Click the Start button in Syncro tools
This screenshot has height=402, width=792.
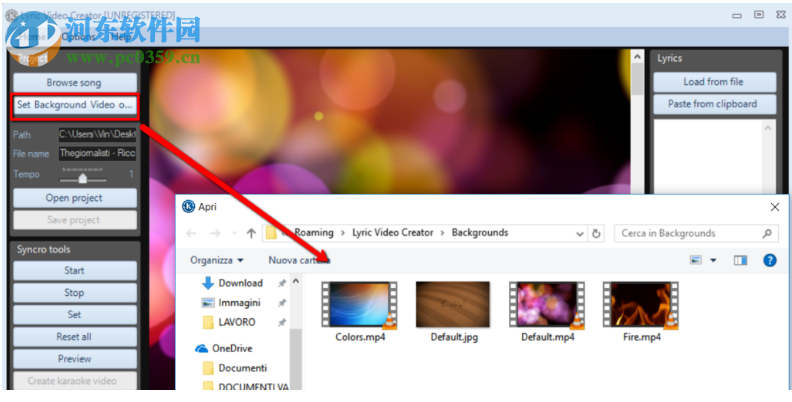point(75,271)
